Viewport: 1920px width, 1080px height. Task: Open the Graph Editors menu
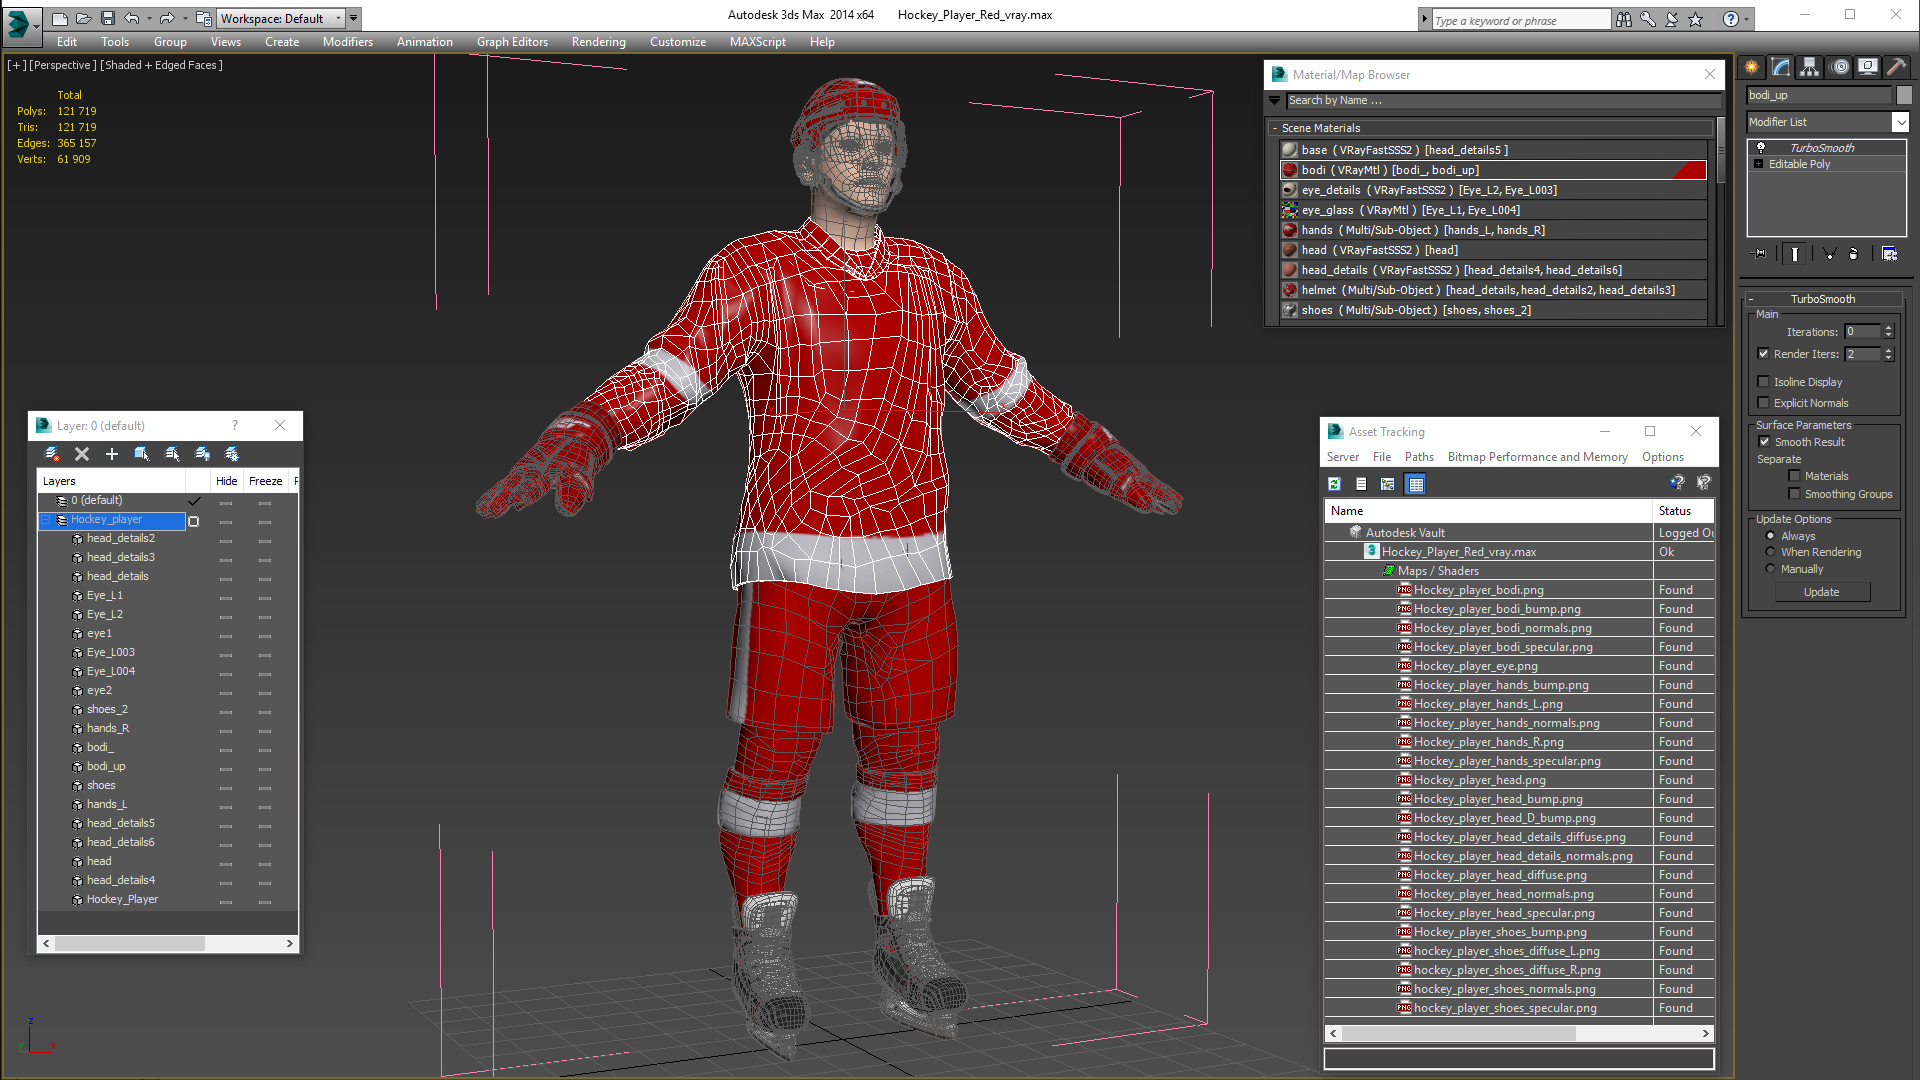[x=512, y=42]
